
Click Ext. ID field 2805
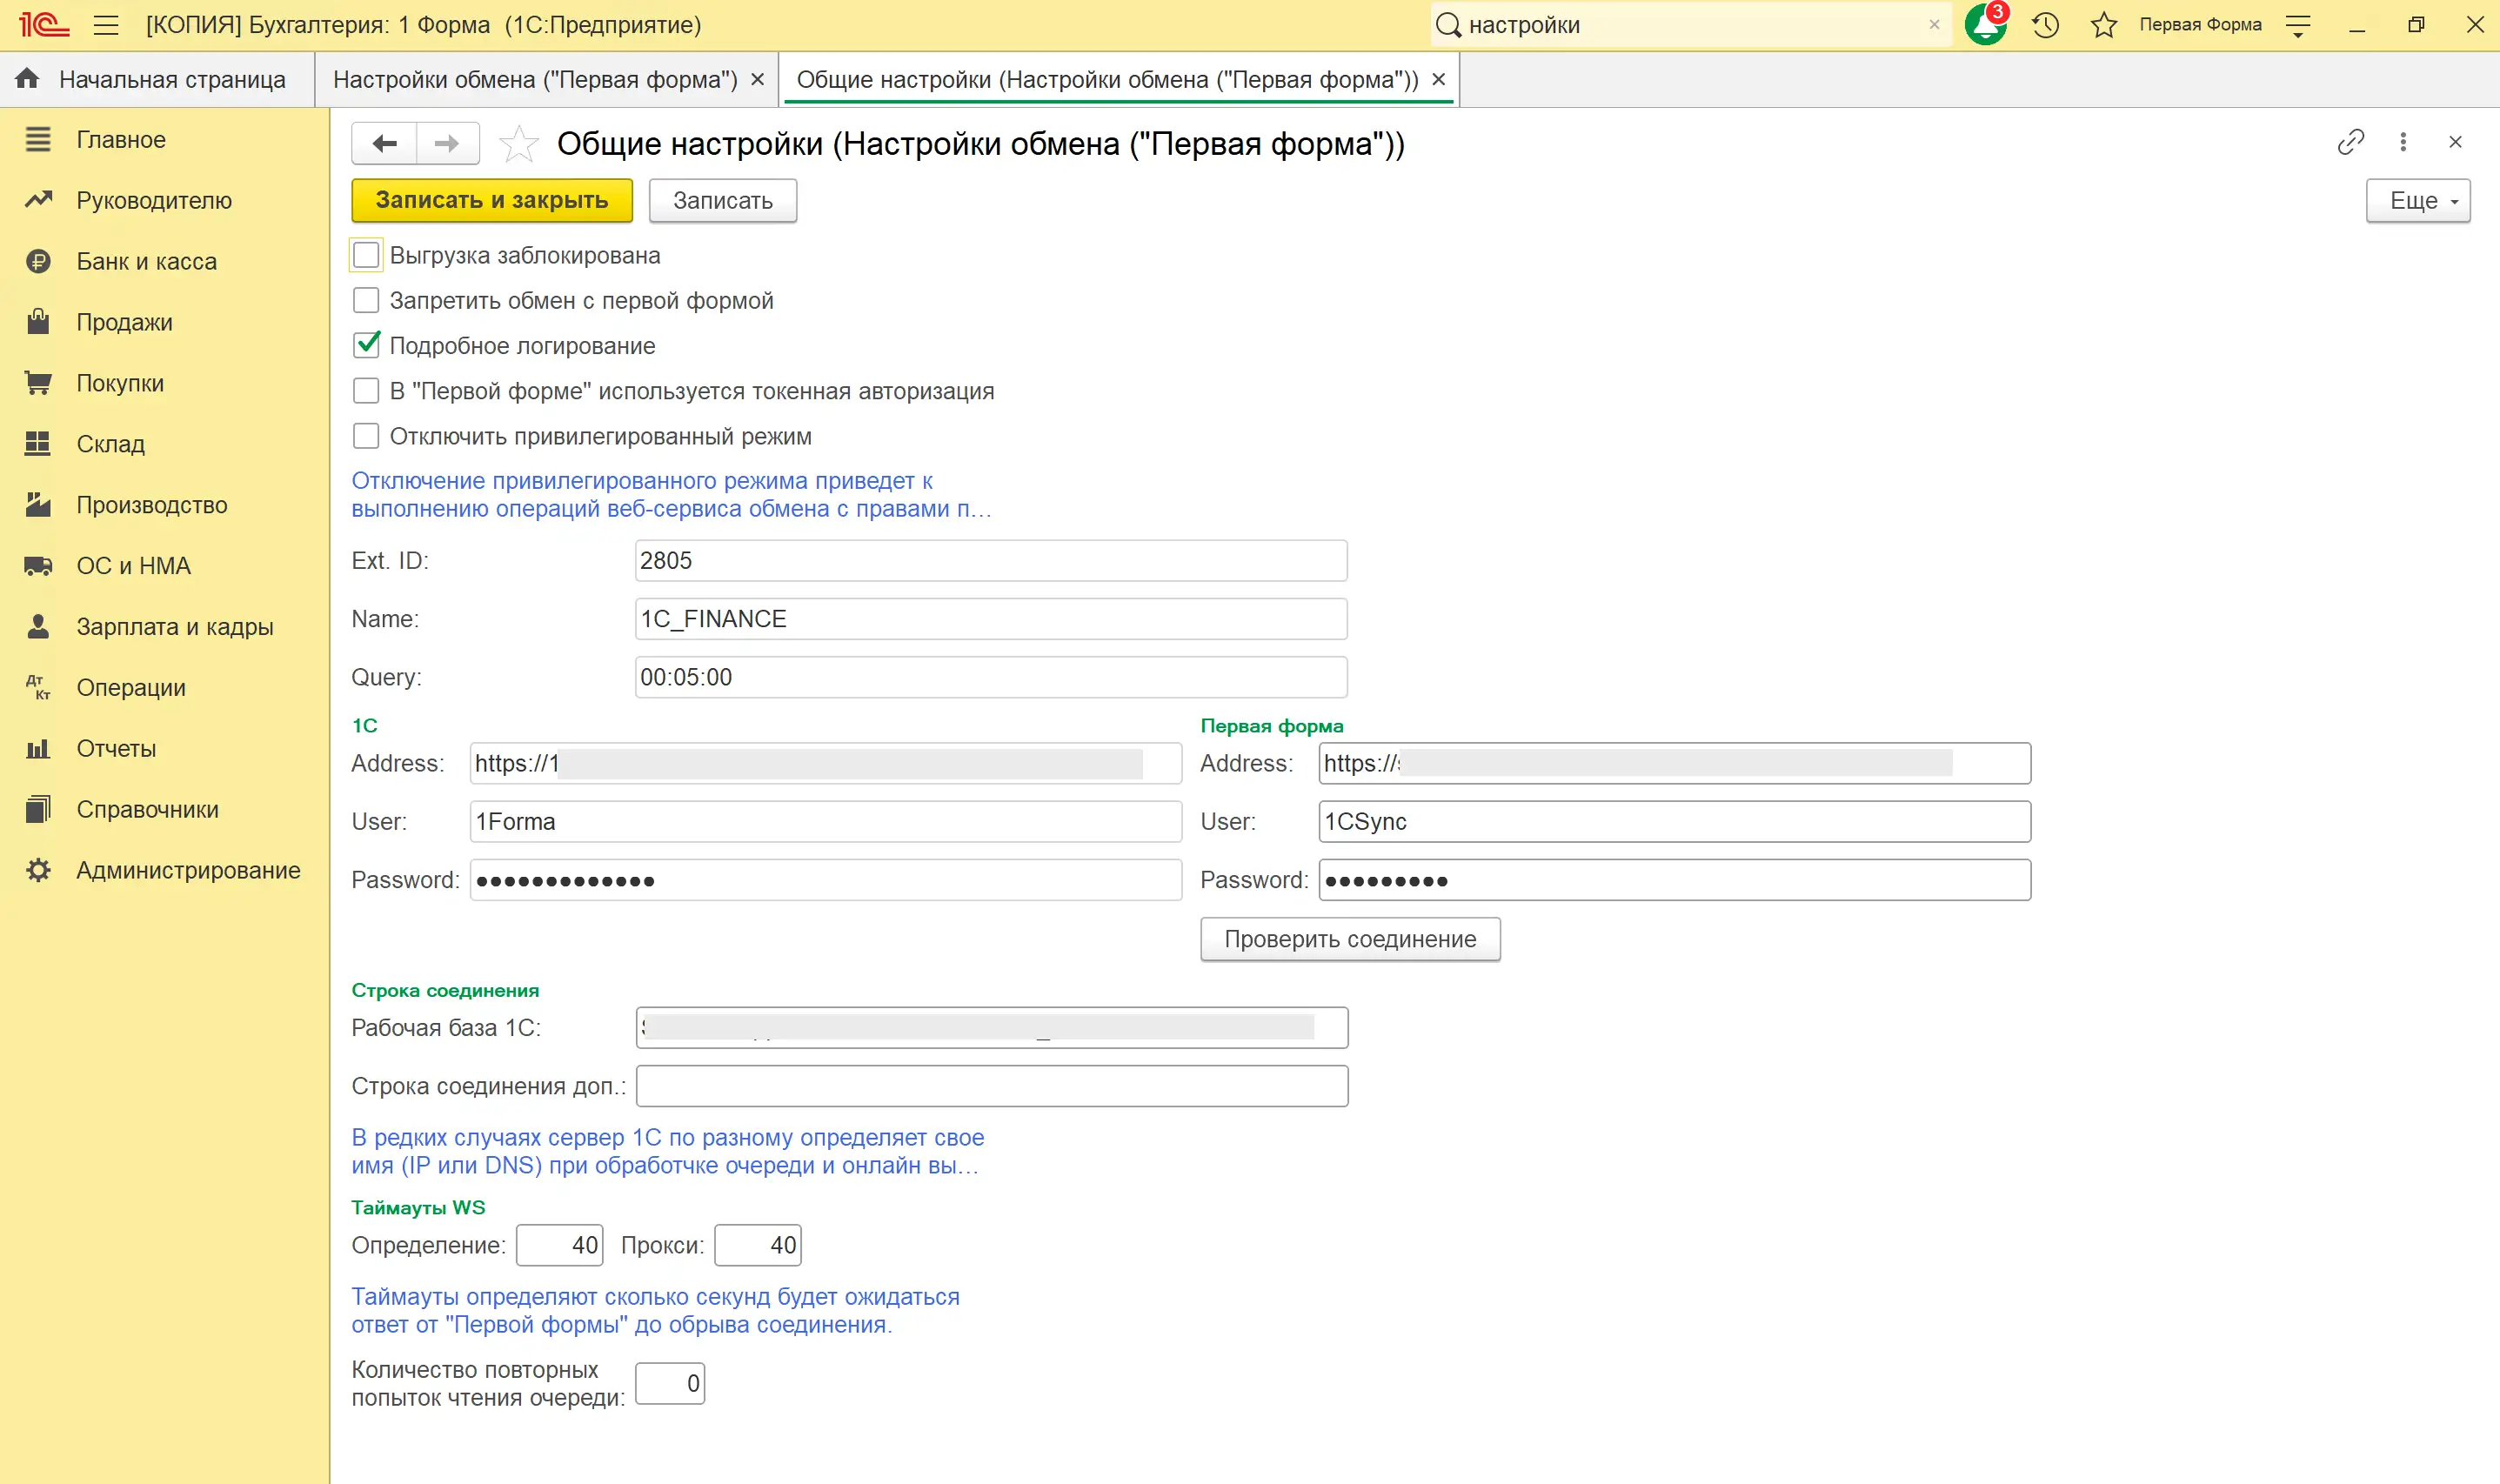tap(991, 561)
